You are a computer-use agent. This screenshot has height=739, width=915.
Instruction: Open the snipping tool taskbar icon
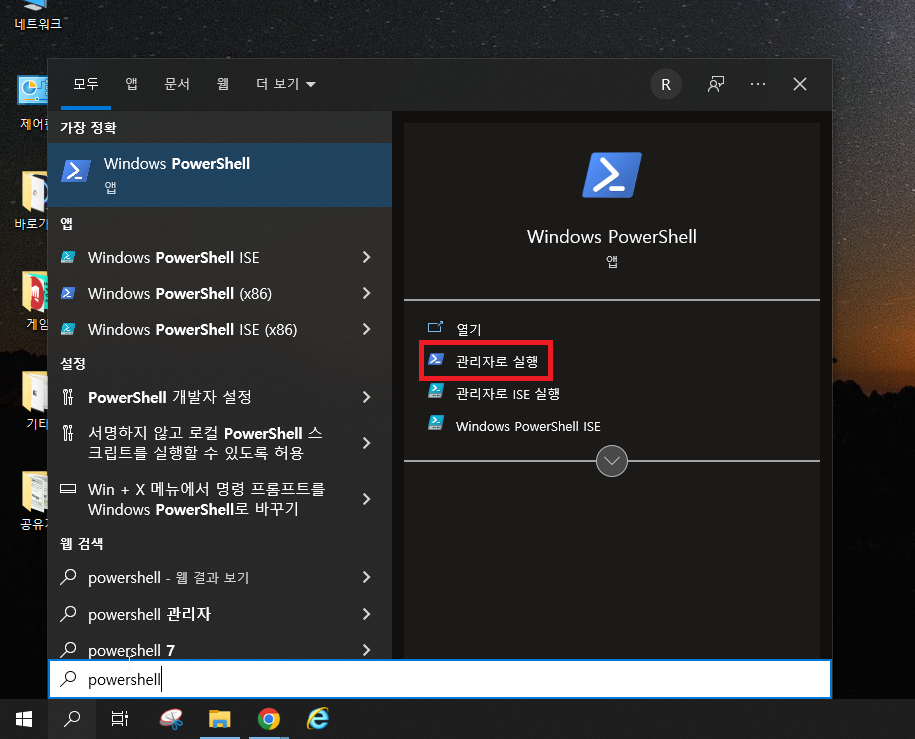pos(171,719)
